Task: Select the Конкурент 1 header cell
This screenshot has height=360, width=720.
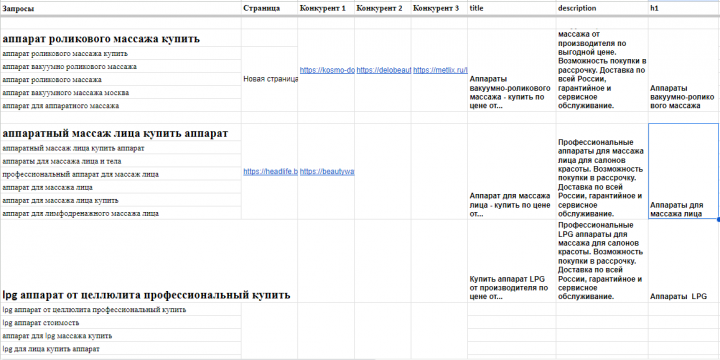Action: tap(326, 9)
